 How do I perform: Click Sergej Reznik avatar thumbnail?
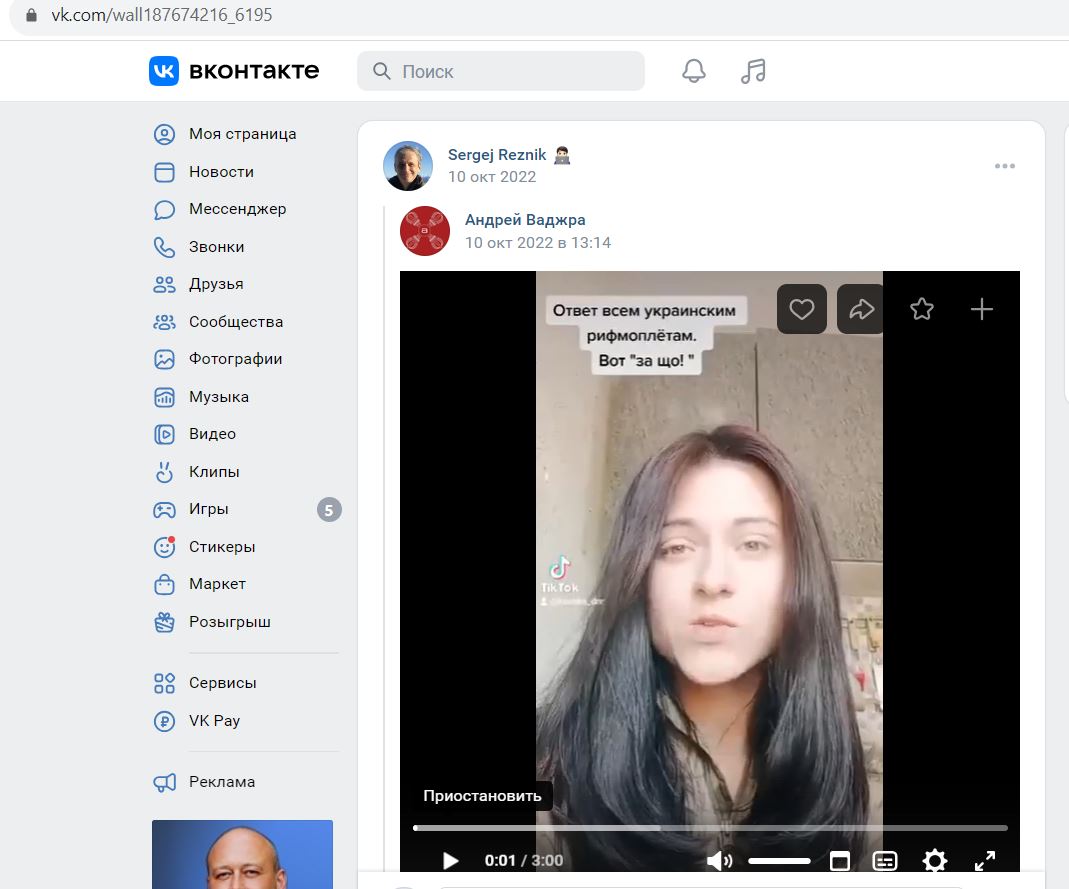pyautogui.click(x=408, y=166)
